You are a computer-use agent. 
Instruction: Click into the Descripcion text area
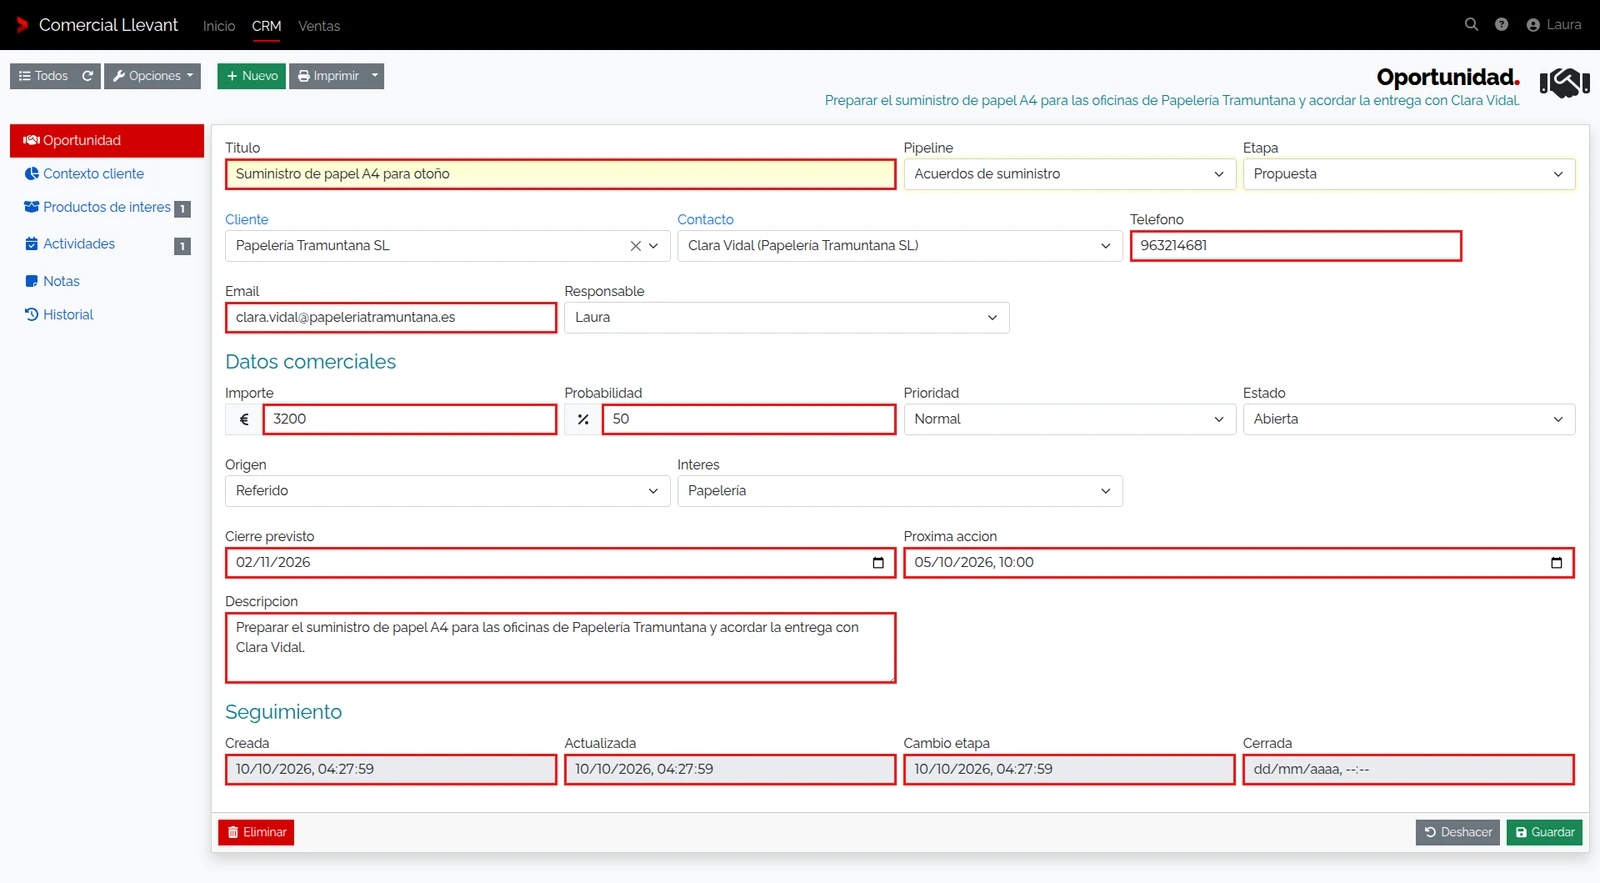tap(561, 649)
